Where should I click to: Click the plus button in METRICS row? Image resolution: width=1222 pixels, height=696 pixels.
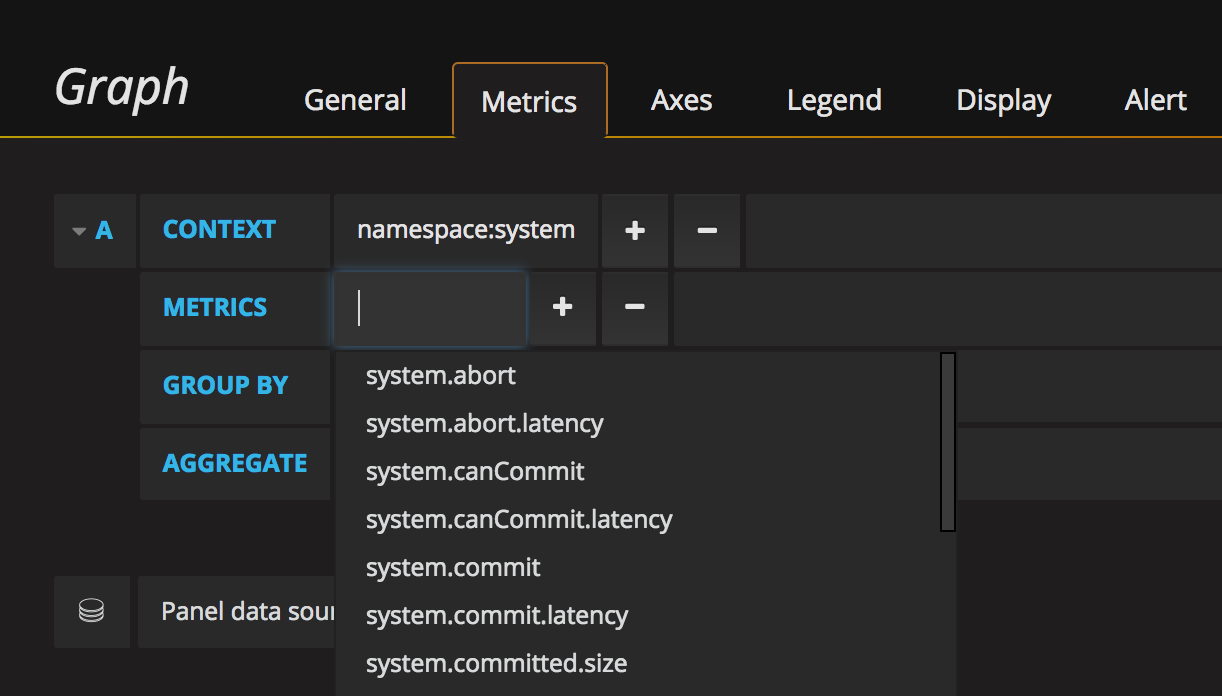(563, 307)
